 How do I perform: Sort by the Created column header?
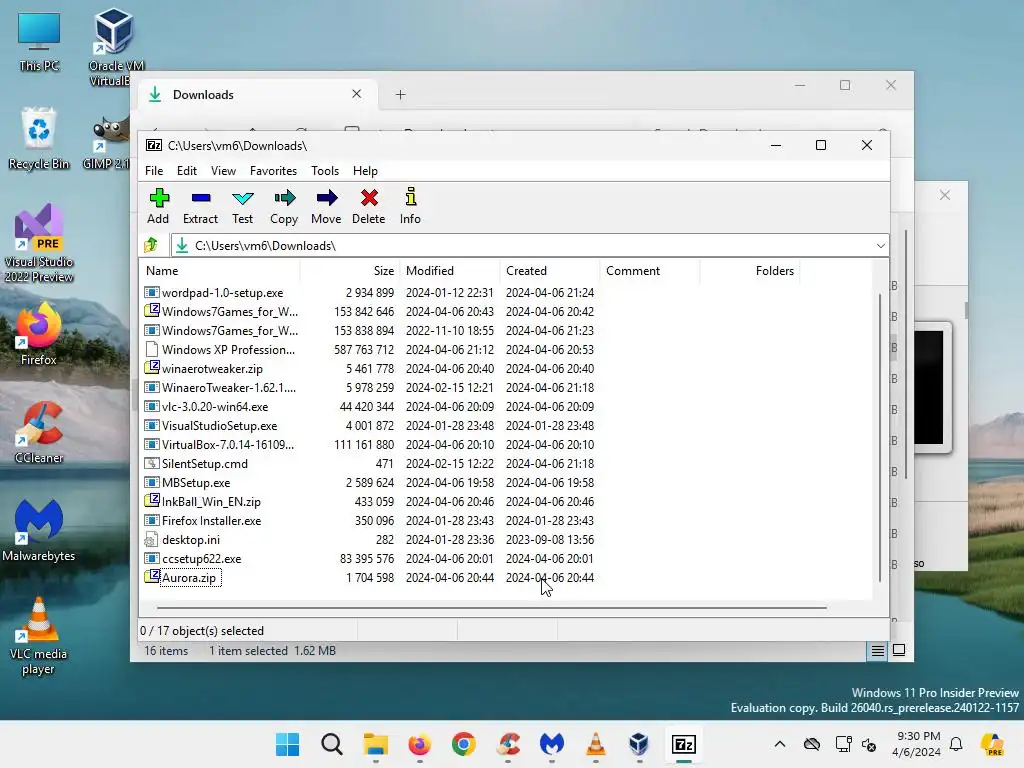pyautogui.click(x=550, y=270)
